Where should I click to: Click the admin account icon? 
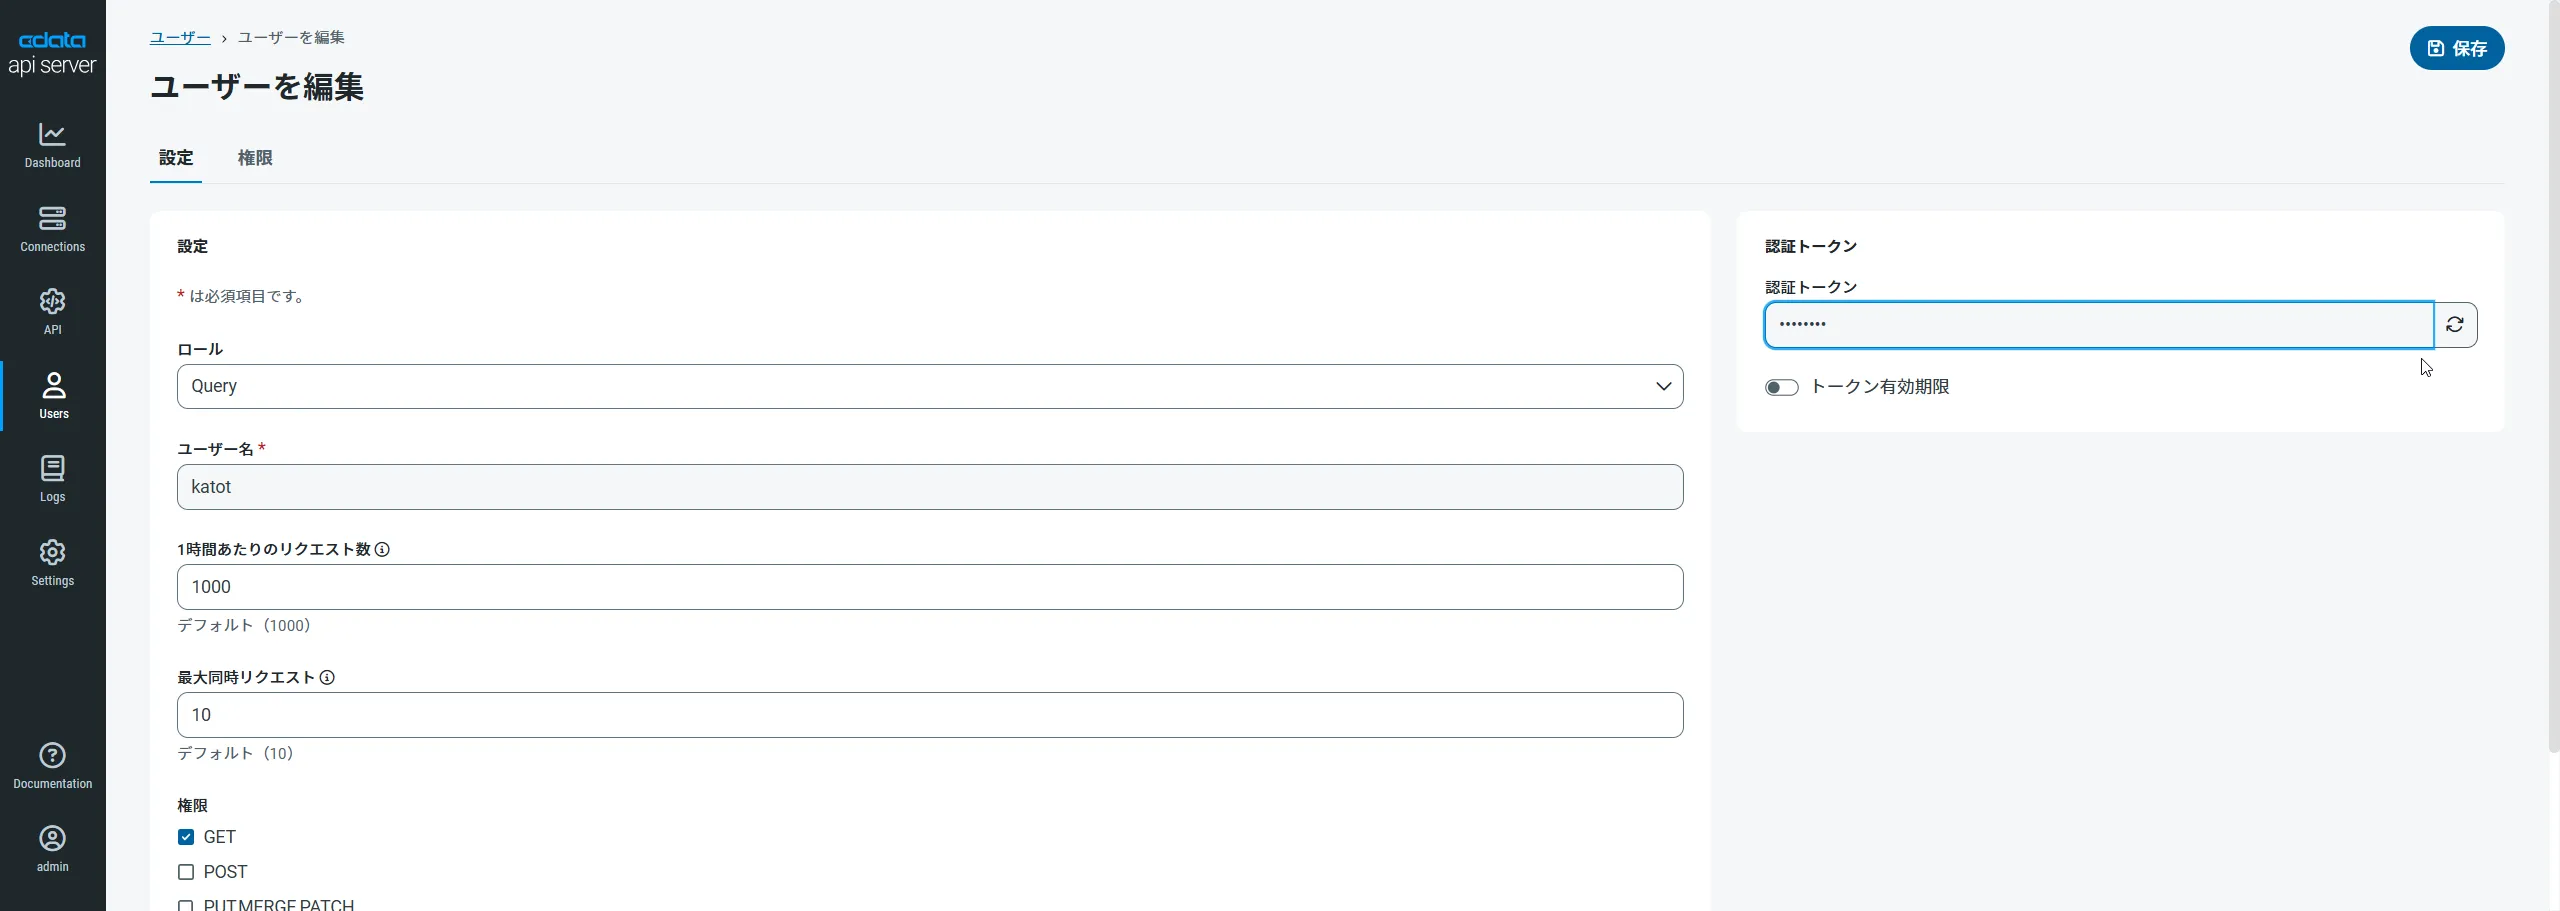point(52,839)
